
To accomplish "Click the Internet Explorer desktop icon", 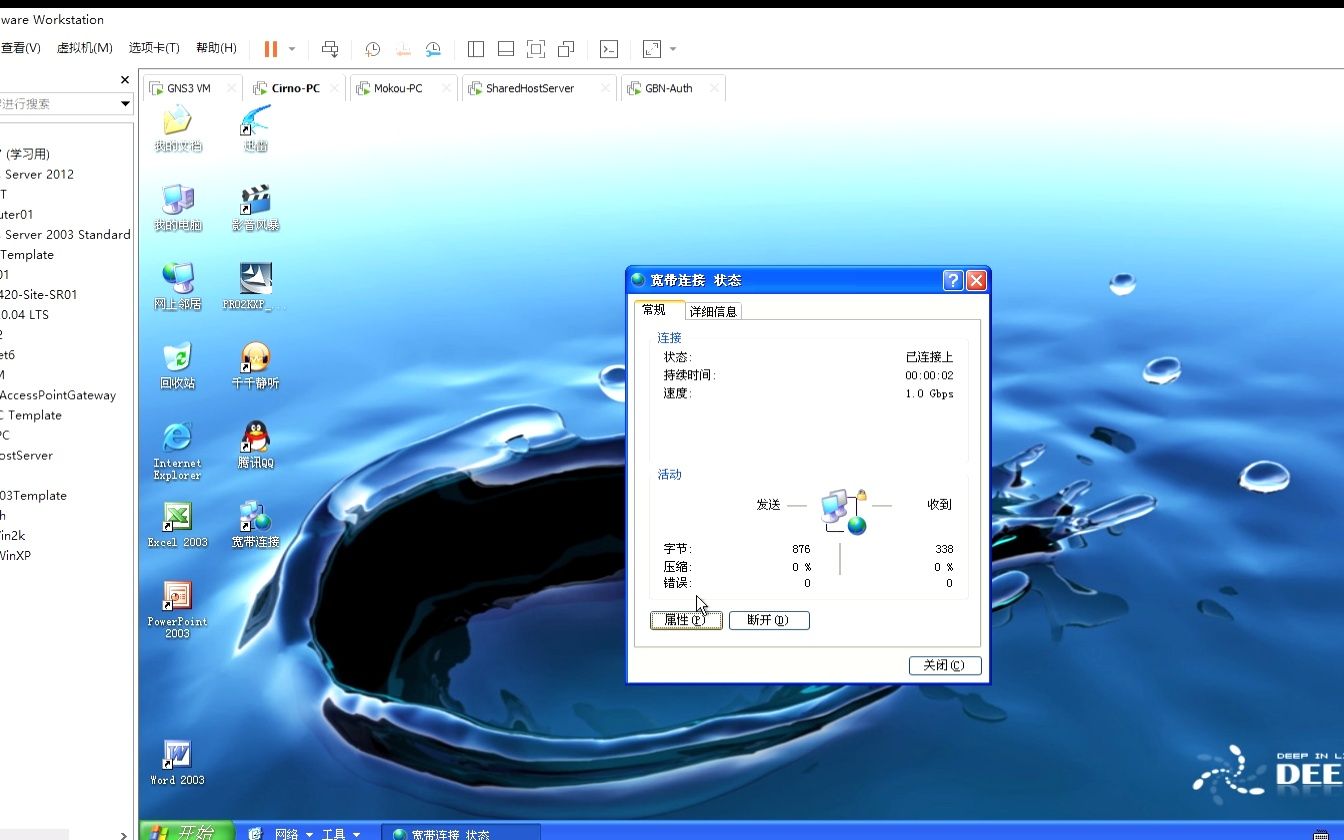I will point(177,451).
